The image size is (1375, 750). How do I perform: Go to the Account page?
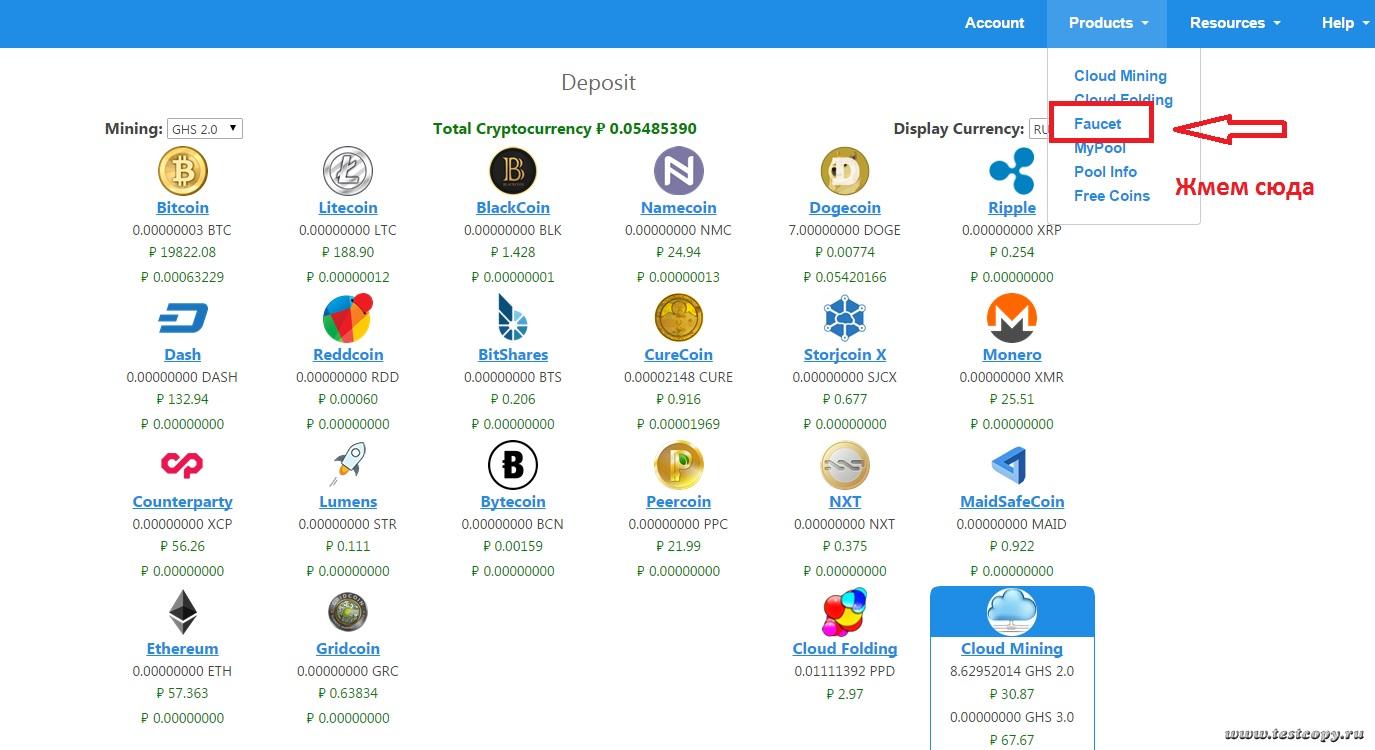(994, 23)
